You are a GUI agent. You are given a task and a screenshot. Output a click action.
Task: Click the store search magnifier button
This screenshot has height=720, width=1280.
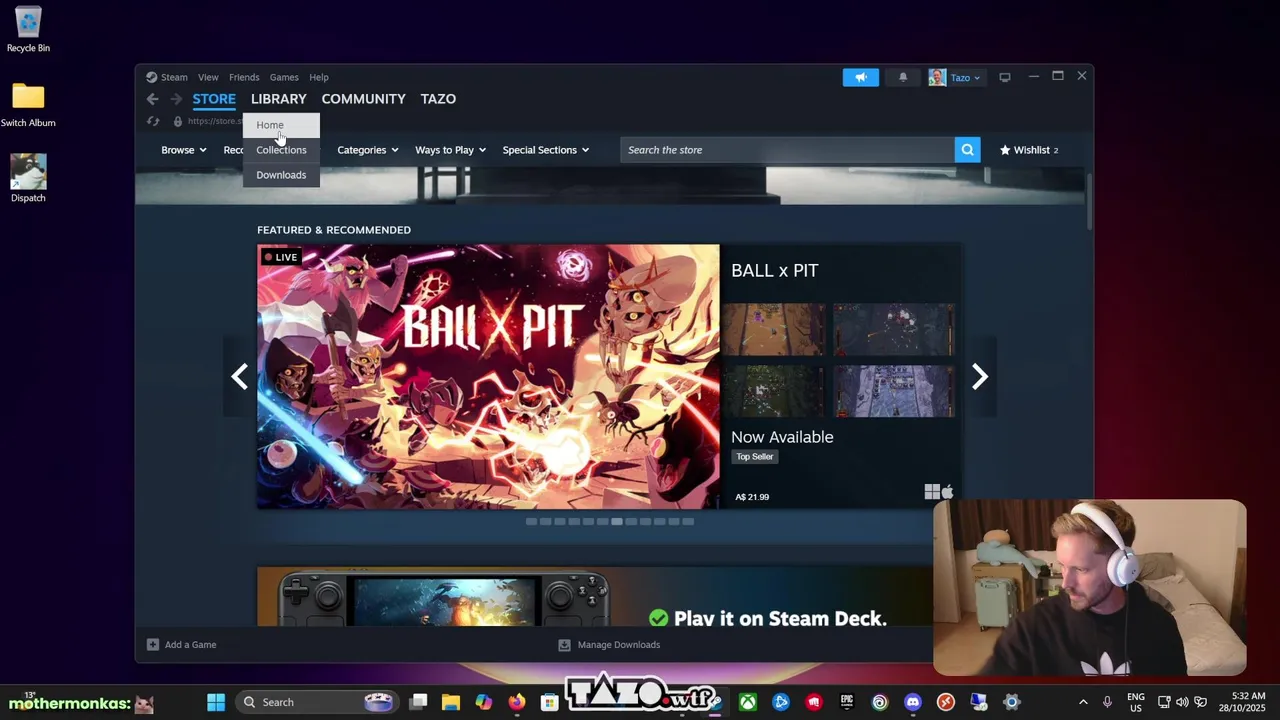[x=967, y=150]
